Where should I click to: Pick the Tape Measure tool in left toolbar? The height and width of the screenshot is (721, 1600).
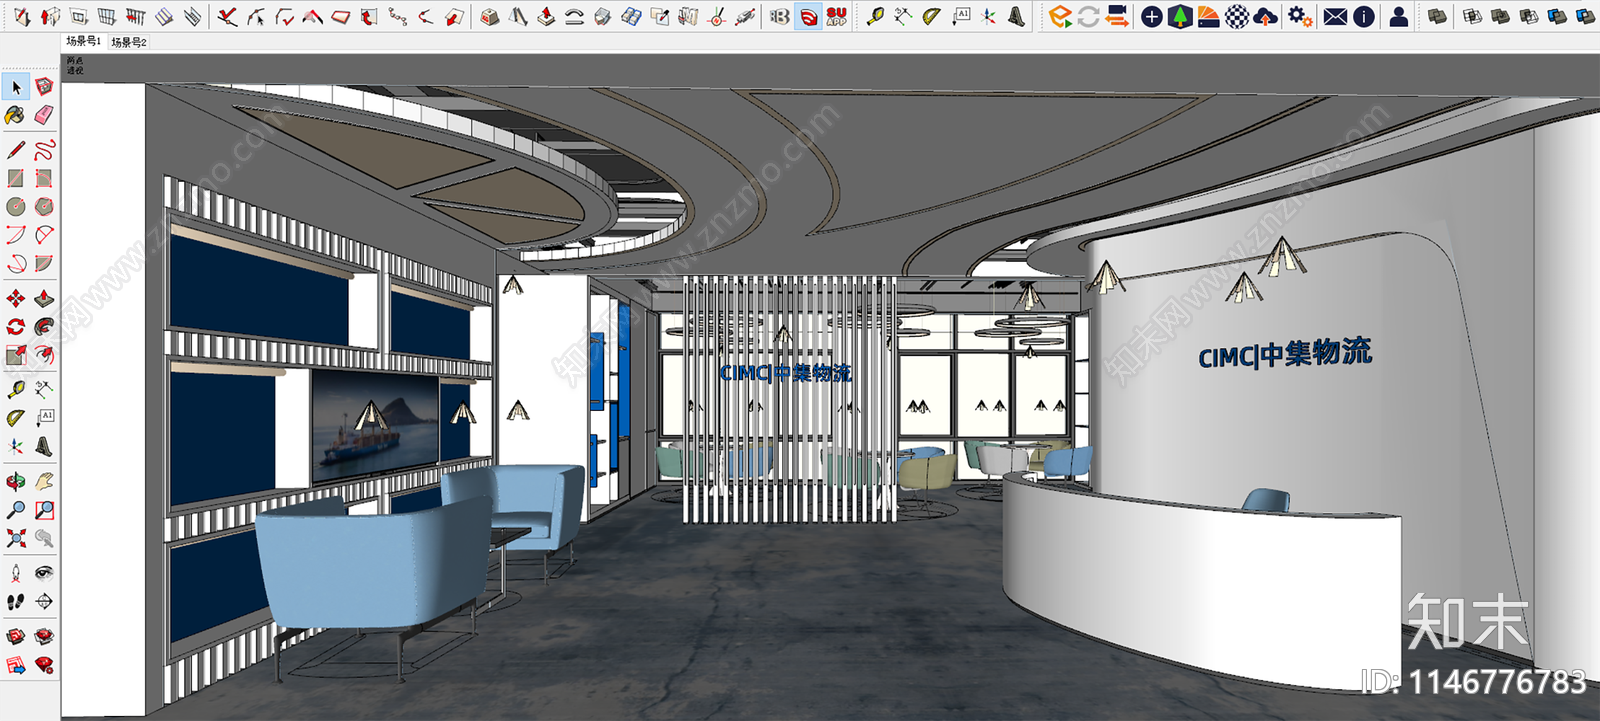click(x=16, y=389)
